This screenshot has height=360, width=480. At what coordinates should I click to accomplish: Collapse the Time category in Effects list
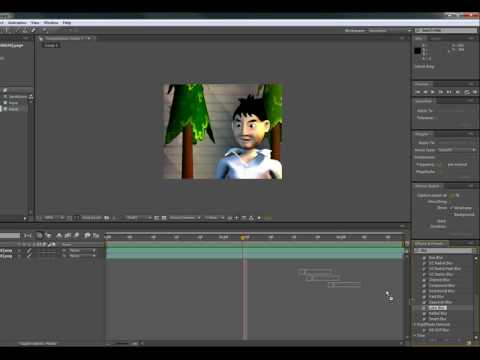[x=415, y=335]
